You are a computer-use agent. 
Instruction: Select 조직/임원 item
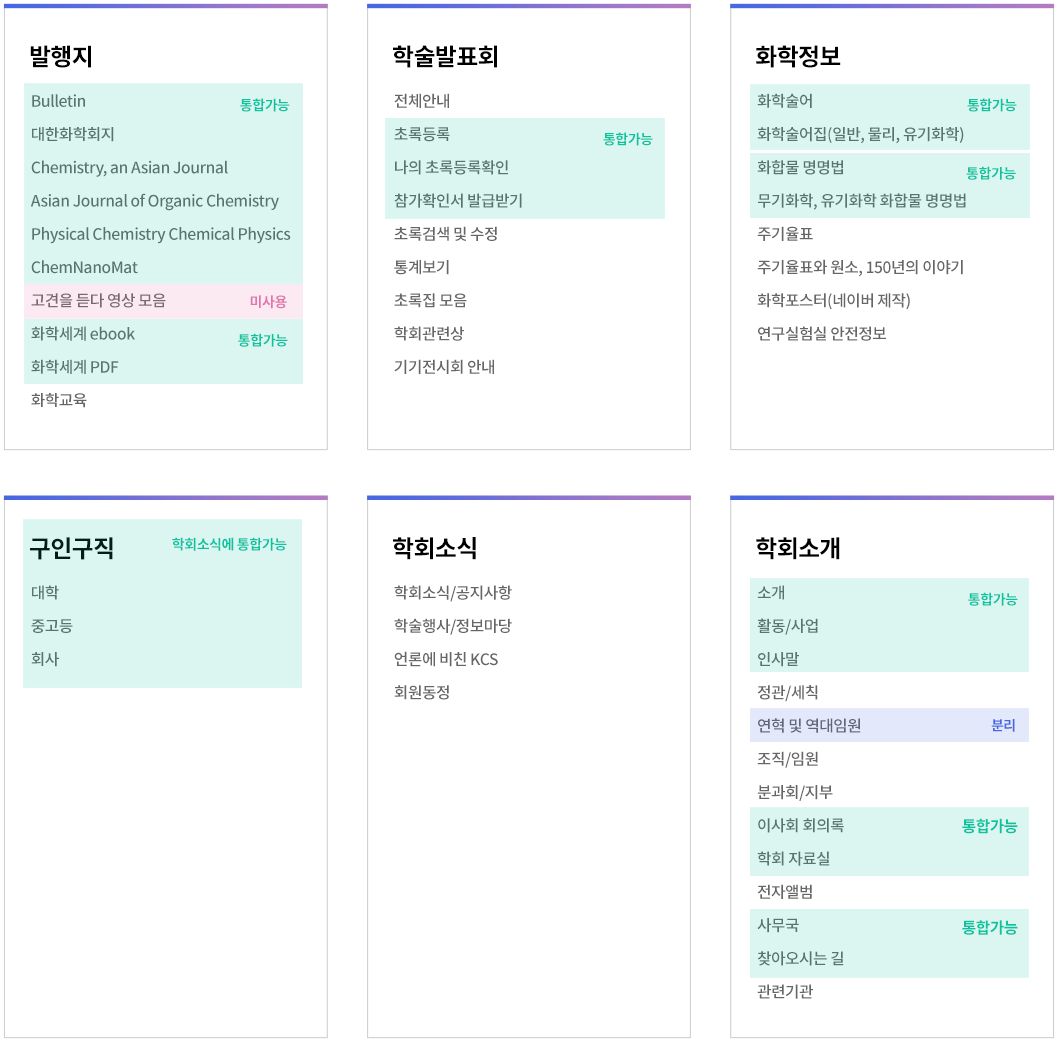[787, 759]
